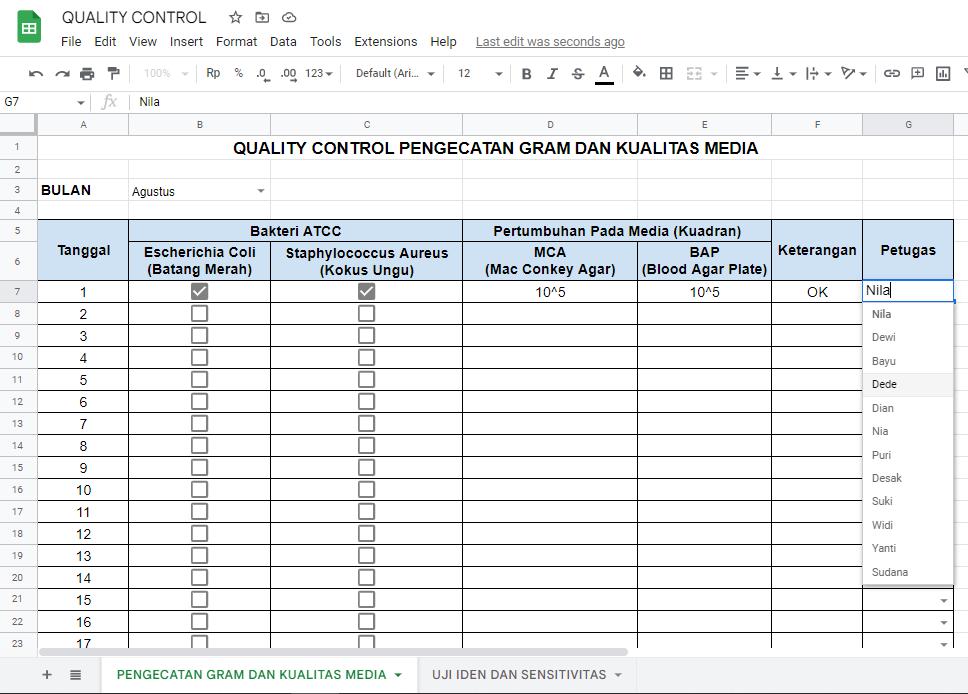Open the borders menu

click(x=666, y=73)
